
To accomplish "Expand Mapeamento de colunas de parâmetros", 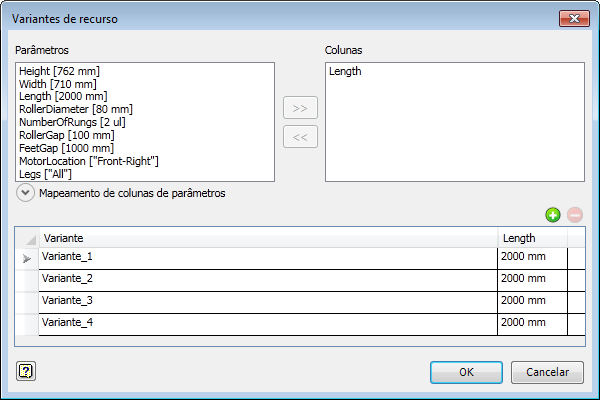I will pos(26,193).
